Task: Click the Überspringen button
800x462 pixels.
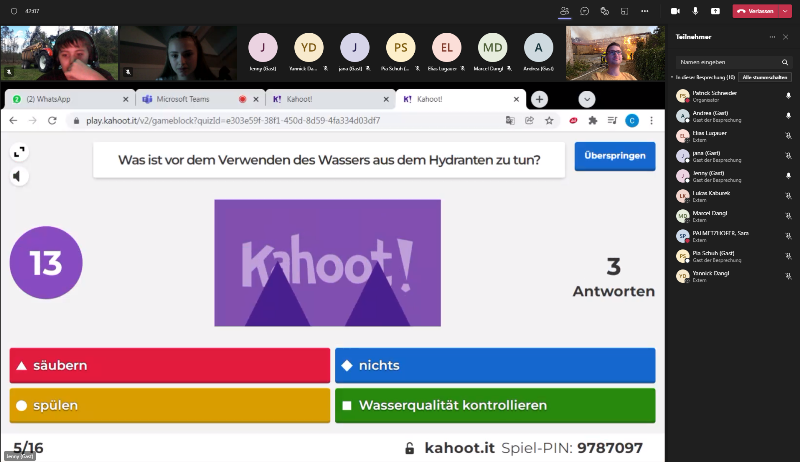Action: point(614,157)
